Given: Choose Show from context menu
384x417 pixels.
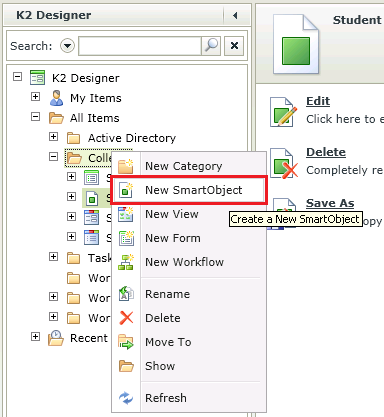Looking at the screenshot, I should point(189,366).
